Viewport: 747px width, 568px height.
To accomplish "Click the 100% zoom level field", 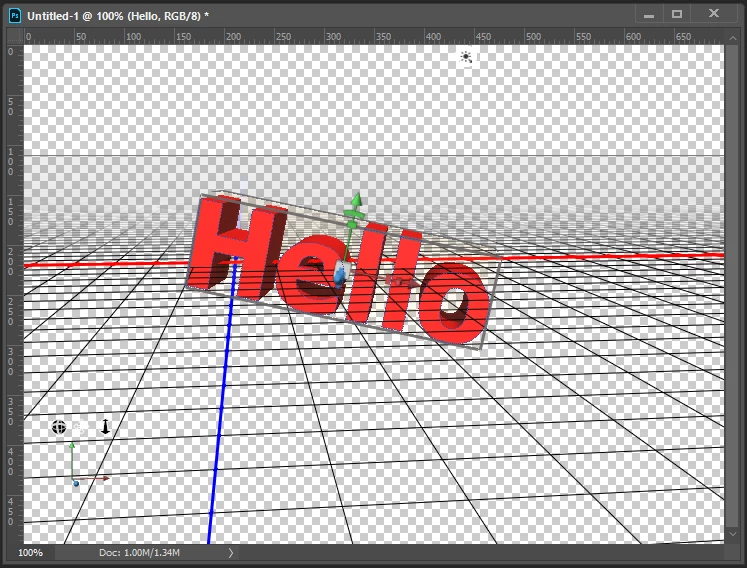I will (30, 553).
